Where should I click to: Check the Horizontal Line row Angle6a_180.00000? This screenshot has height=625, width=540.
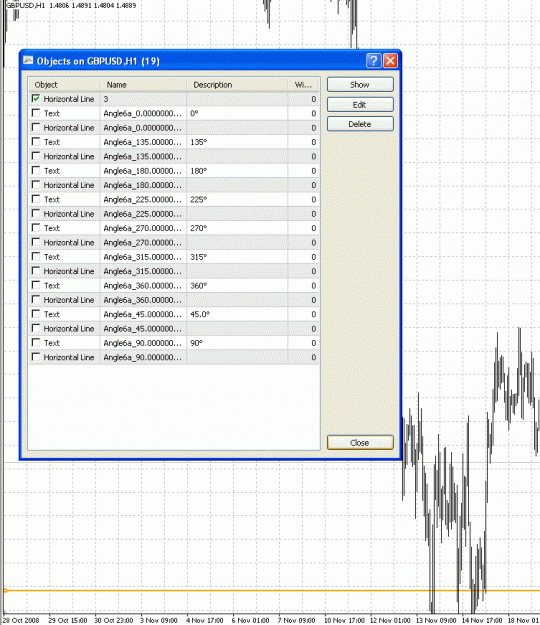pyautogui.click(x=36, y=185)
